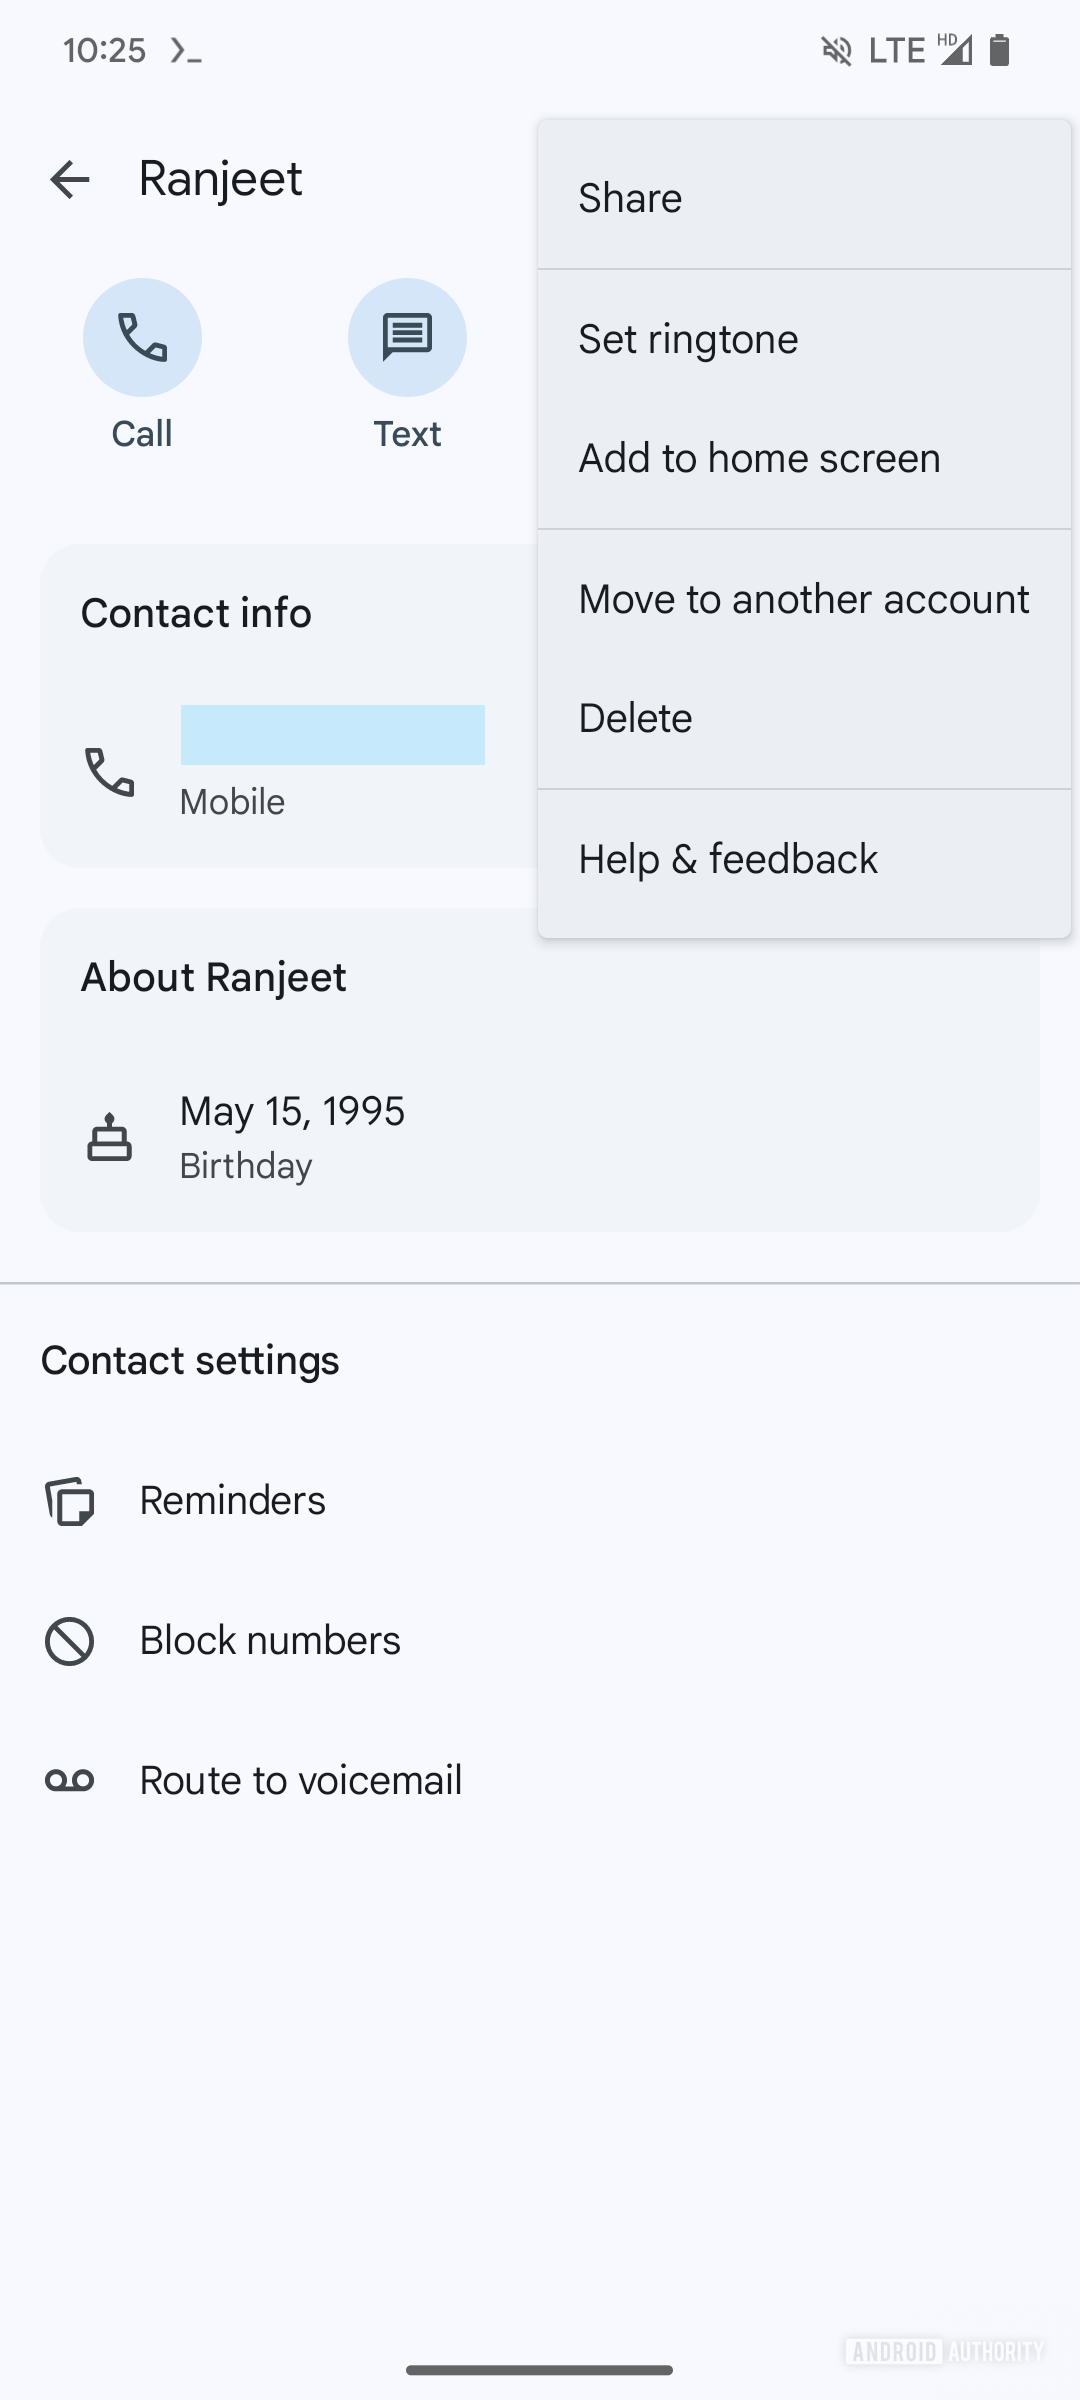Open Help & feedback
The width and height of the screenshot is (1080, 2400).
point(727,859)
